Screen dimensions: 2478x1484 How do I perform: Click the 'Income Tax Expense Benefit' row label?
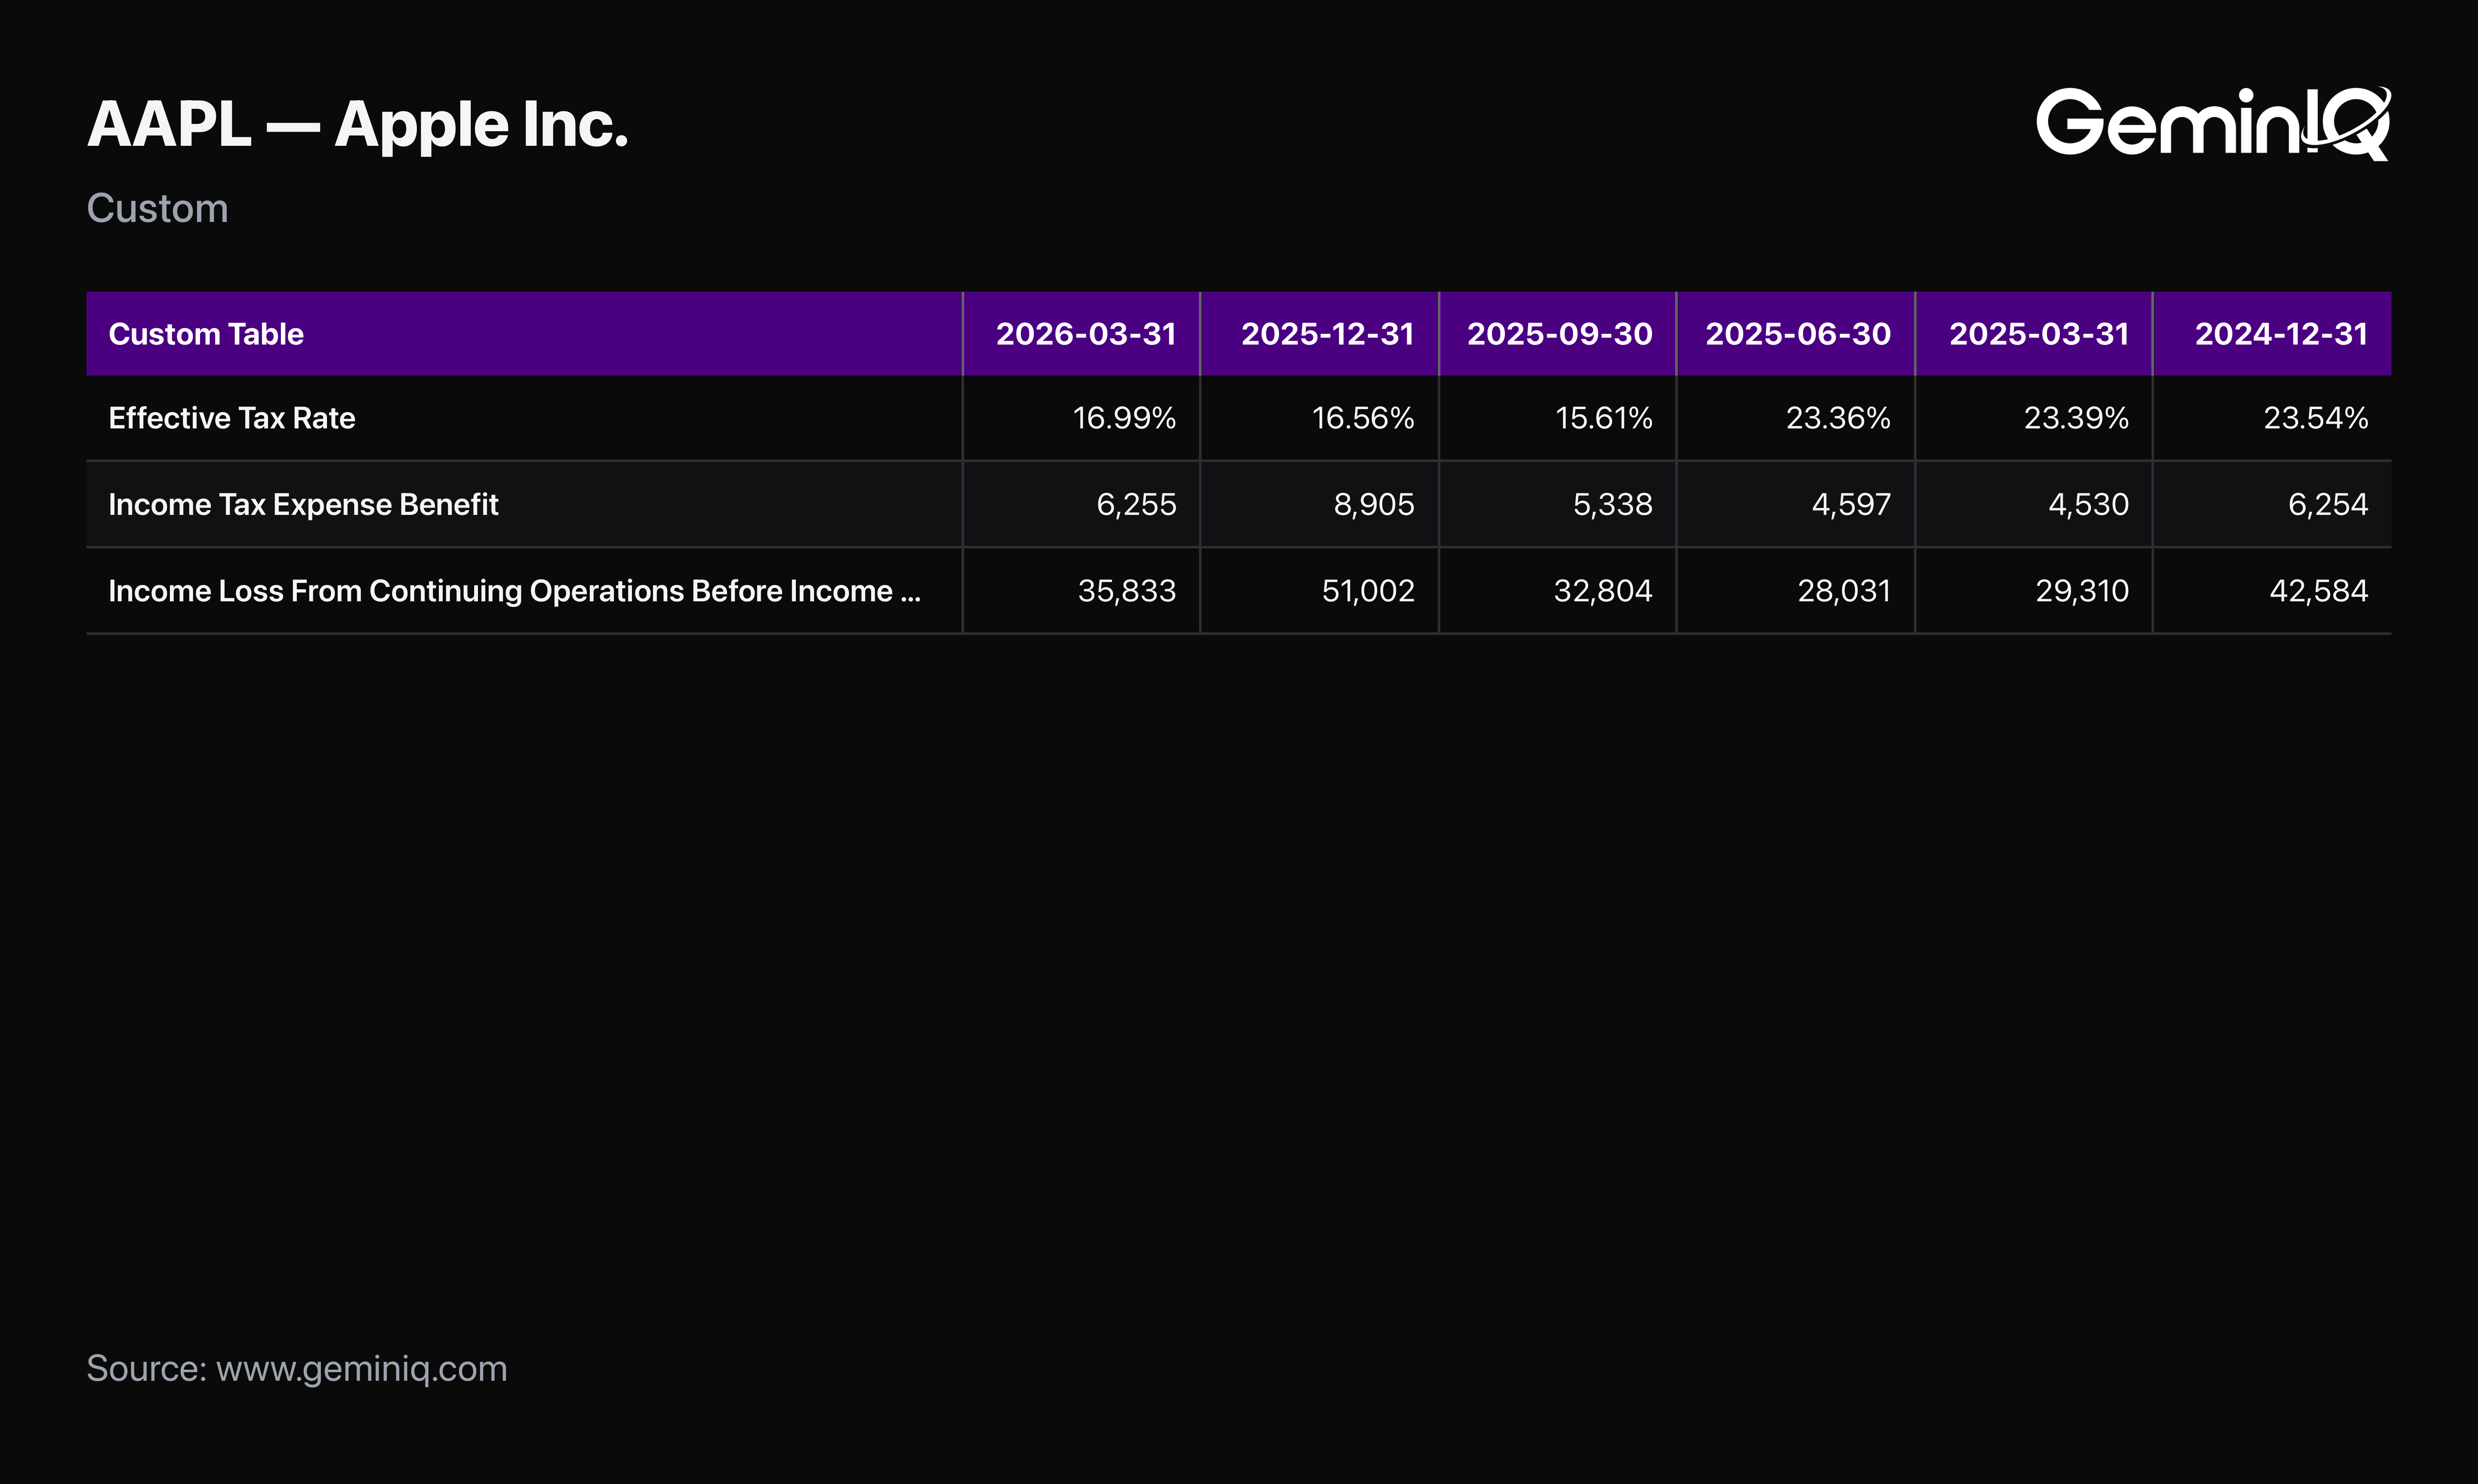pyautogui.click(x=303, y=504)
